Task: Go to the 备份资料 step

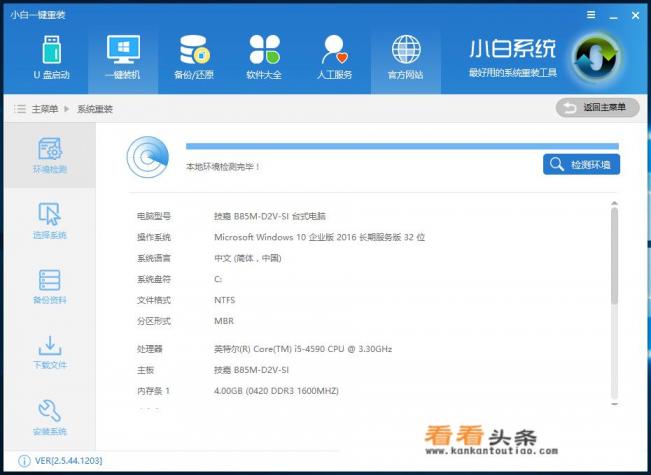Action: click(50, 286)
